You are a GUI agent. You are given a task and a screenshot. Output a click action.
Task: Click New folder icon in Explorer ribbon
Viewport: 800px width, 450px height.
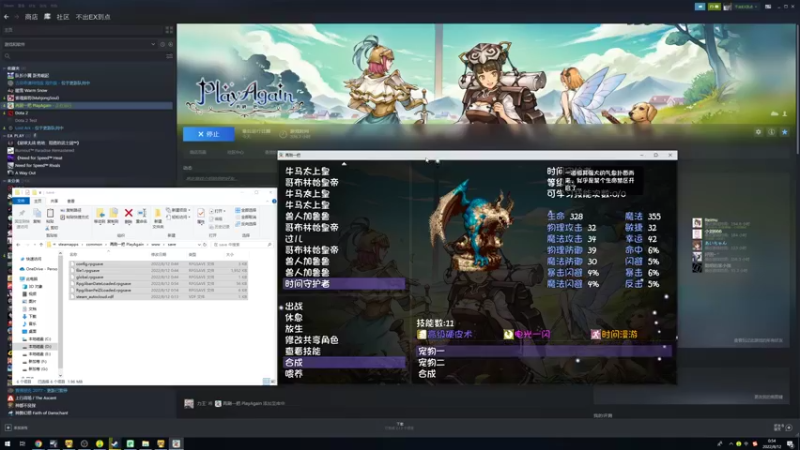pos(158,217)
